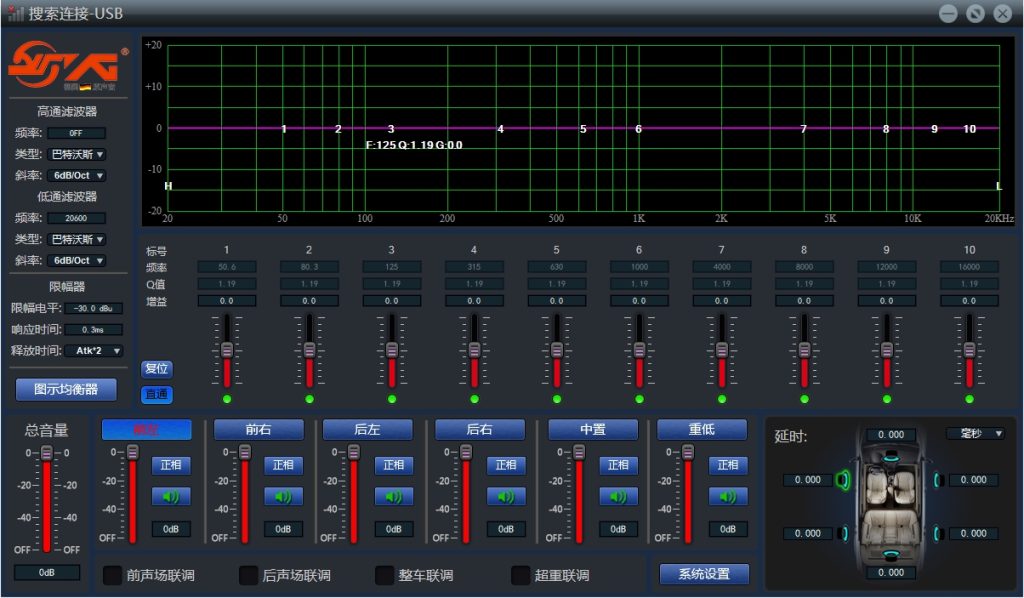Screen dimensions: 1024x598
Task: Mute the first channel speaker icon beside red tab
Action: (170, 497)
